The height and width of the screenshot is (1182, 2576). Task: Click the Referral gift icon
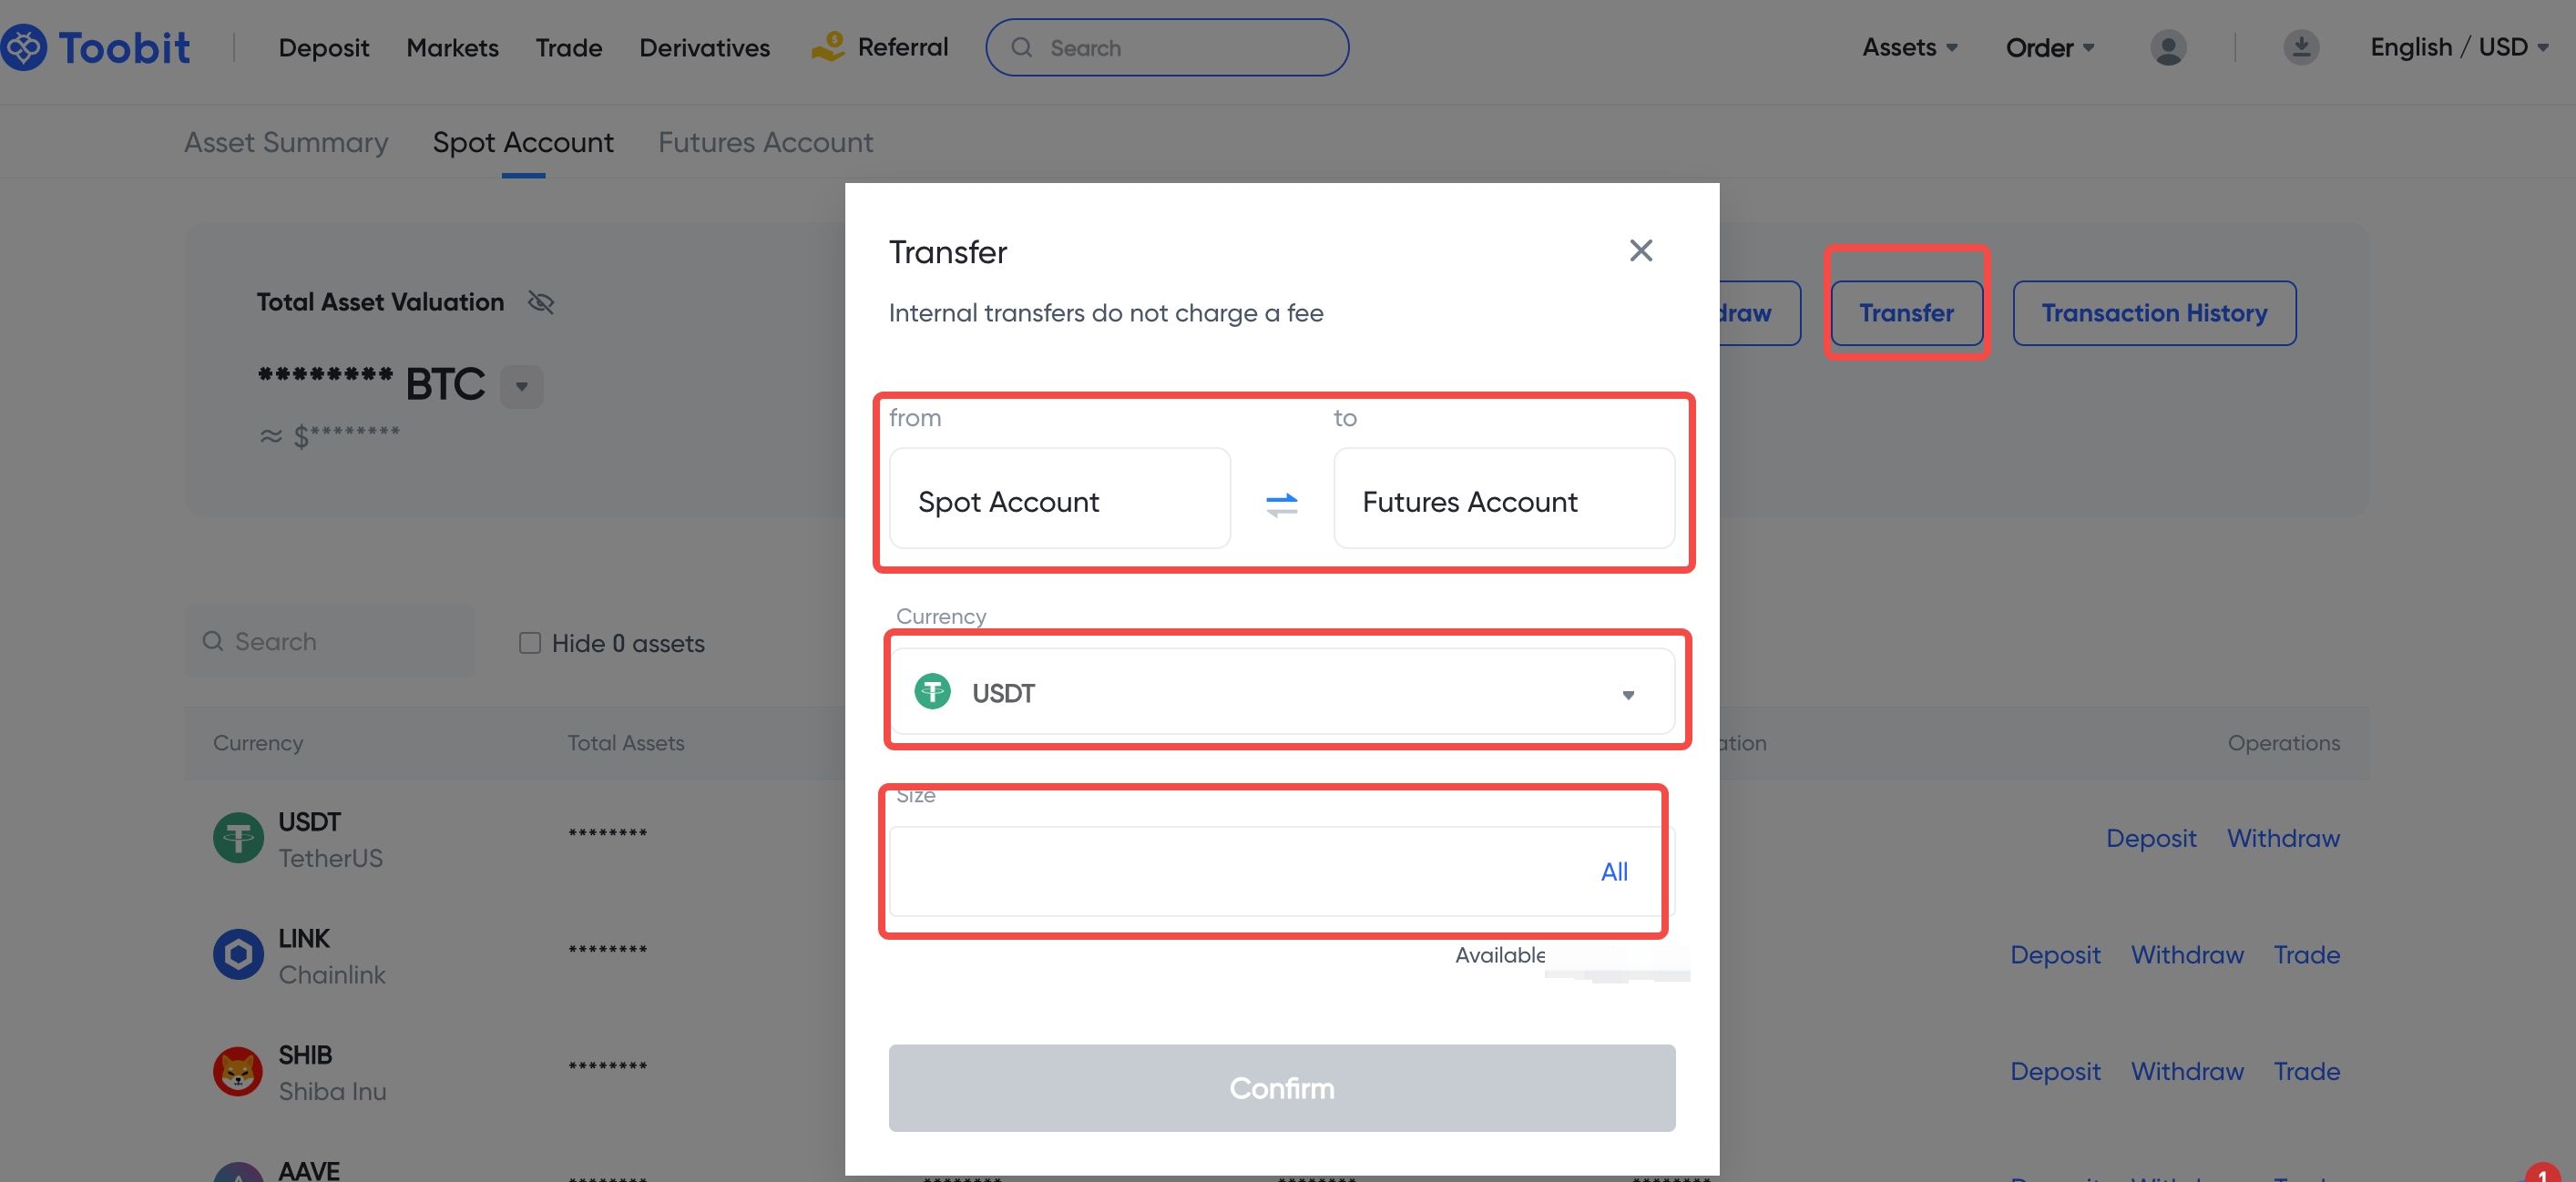(x=827, y=47)
